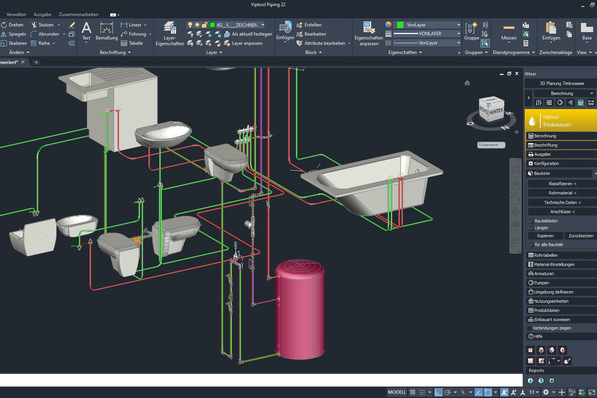This screenshot has width=597, height=398.
Task: Select the Stutzen trim tool
Action: [43, 25]
